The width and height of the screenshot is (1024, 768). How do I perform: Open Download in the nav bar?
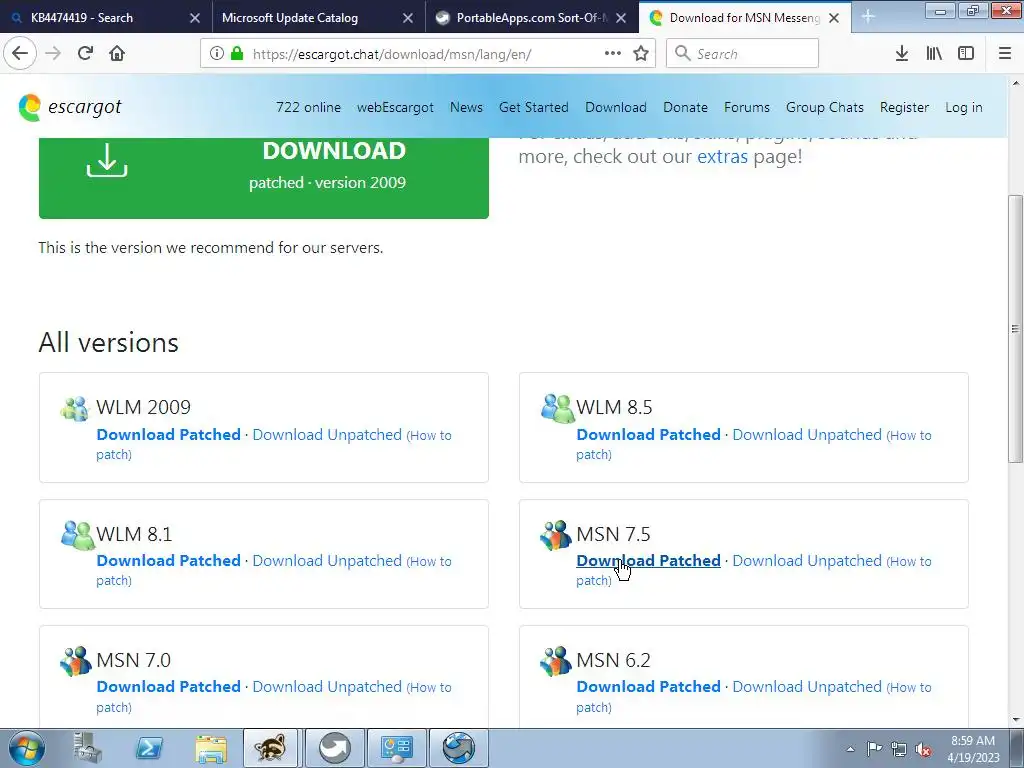tap(616, 107)
